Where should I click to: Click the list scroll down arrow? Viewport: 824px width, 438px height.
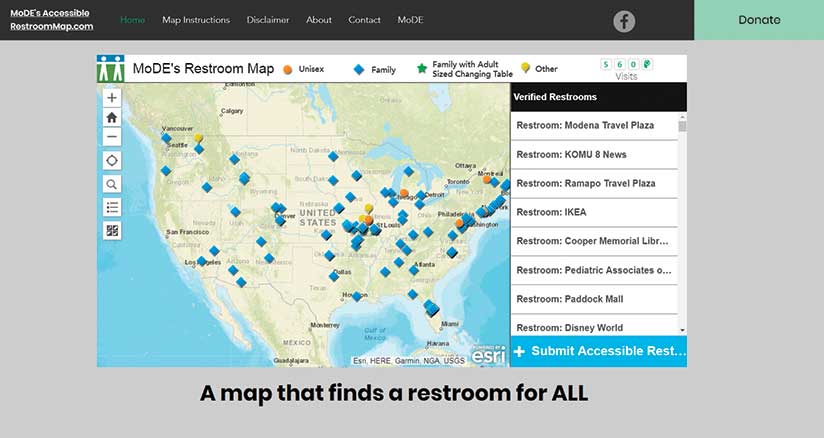point(682,331)
